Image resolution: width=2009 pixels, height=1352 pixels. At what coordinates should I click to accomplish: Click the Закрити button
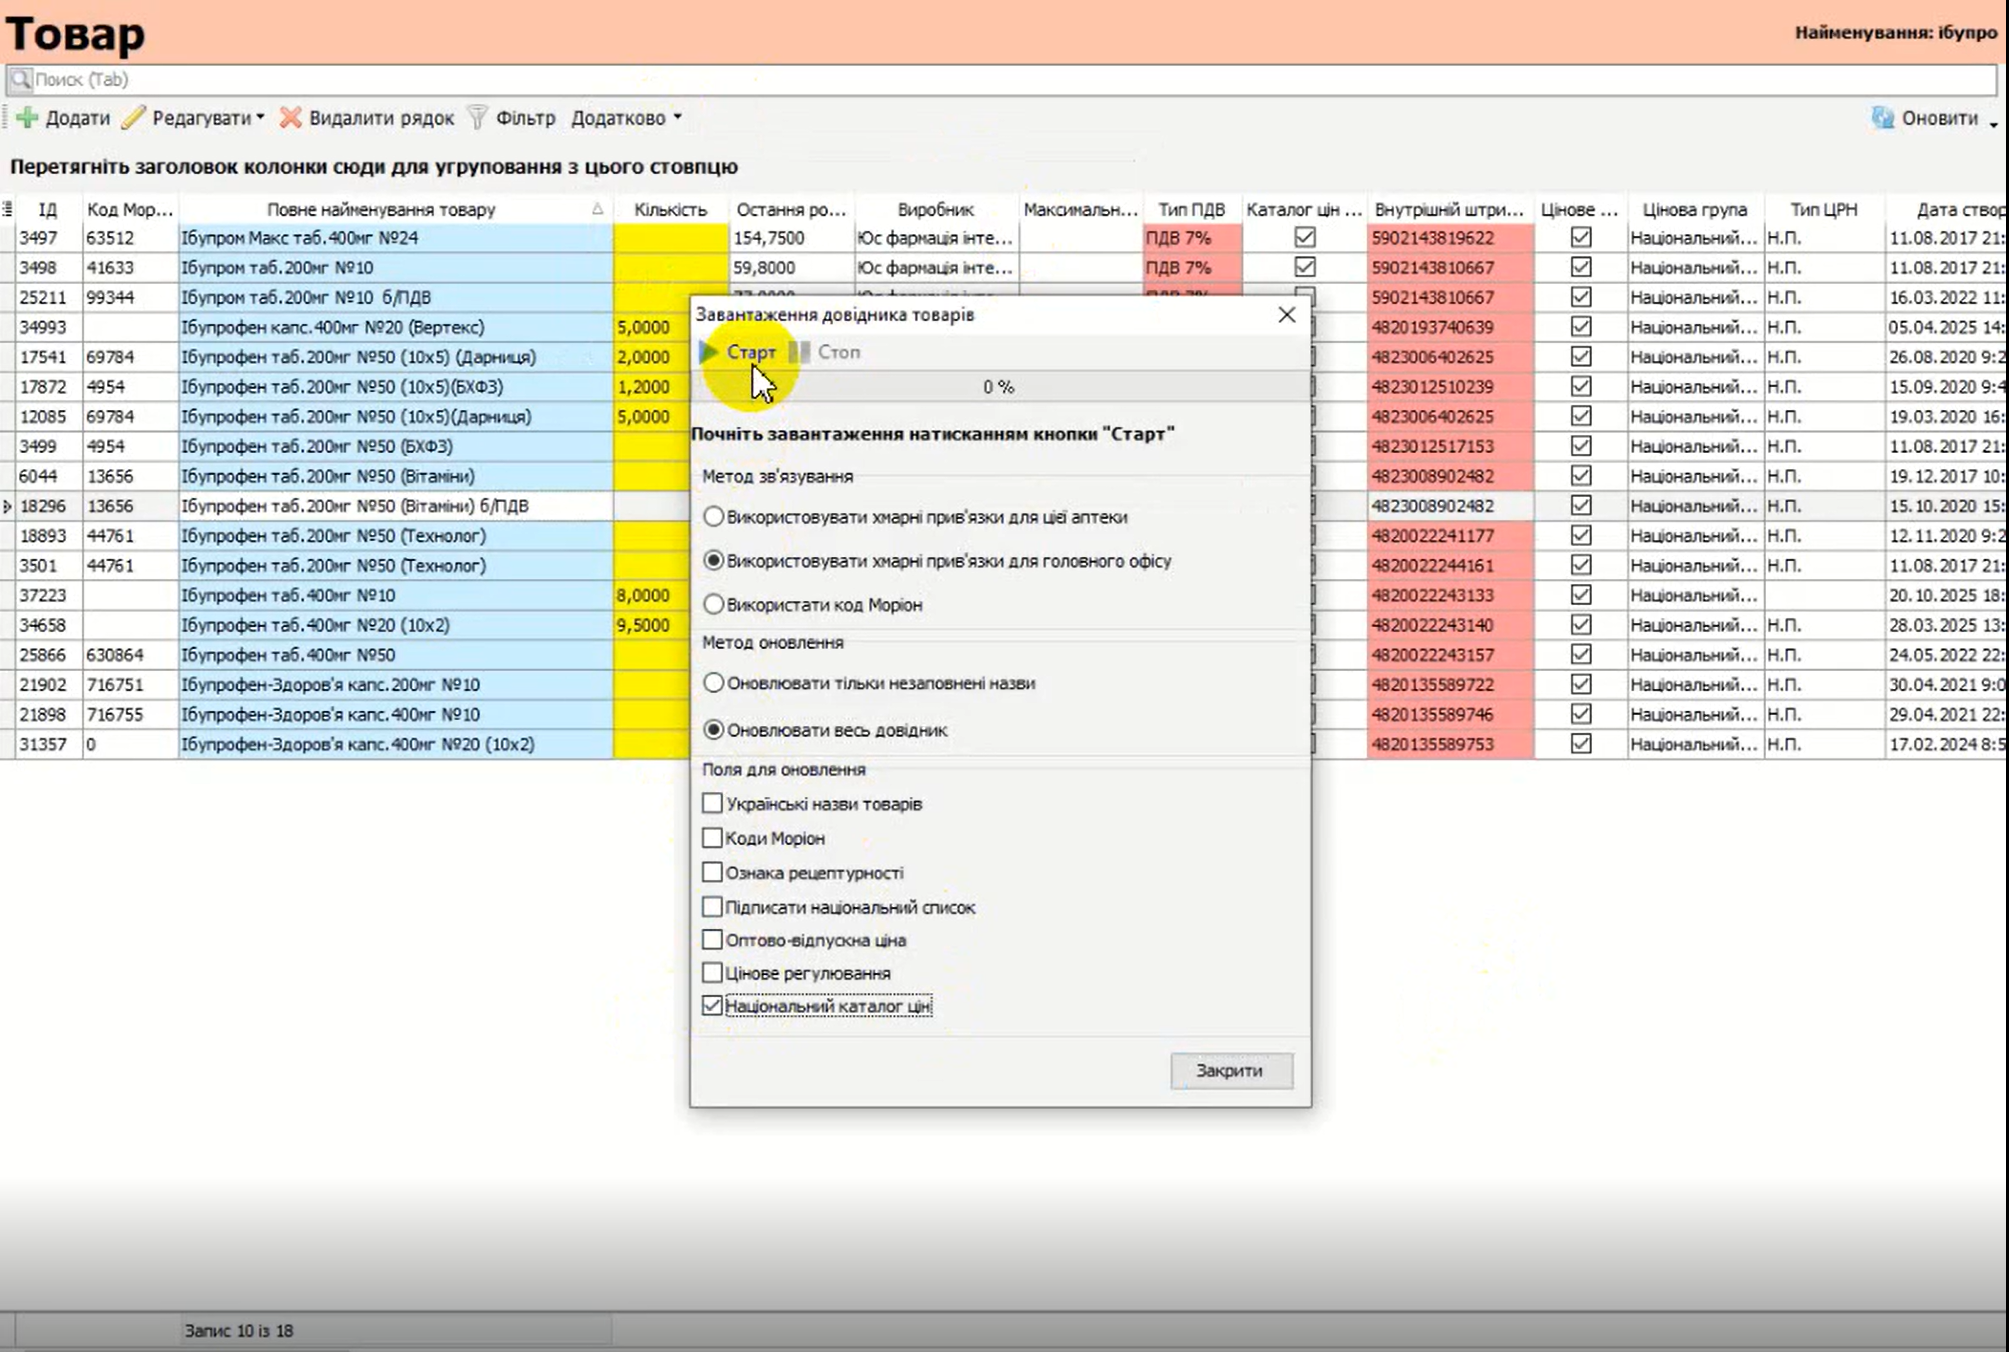click(x=1230, y=1071)
